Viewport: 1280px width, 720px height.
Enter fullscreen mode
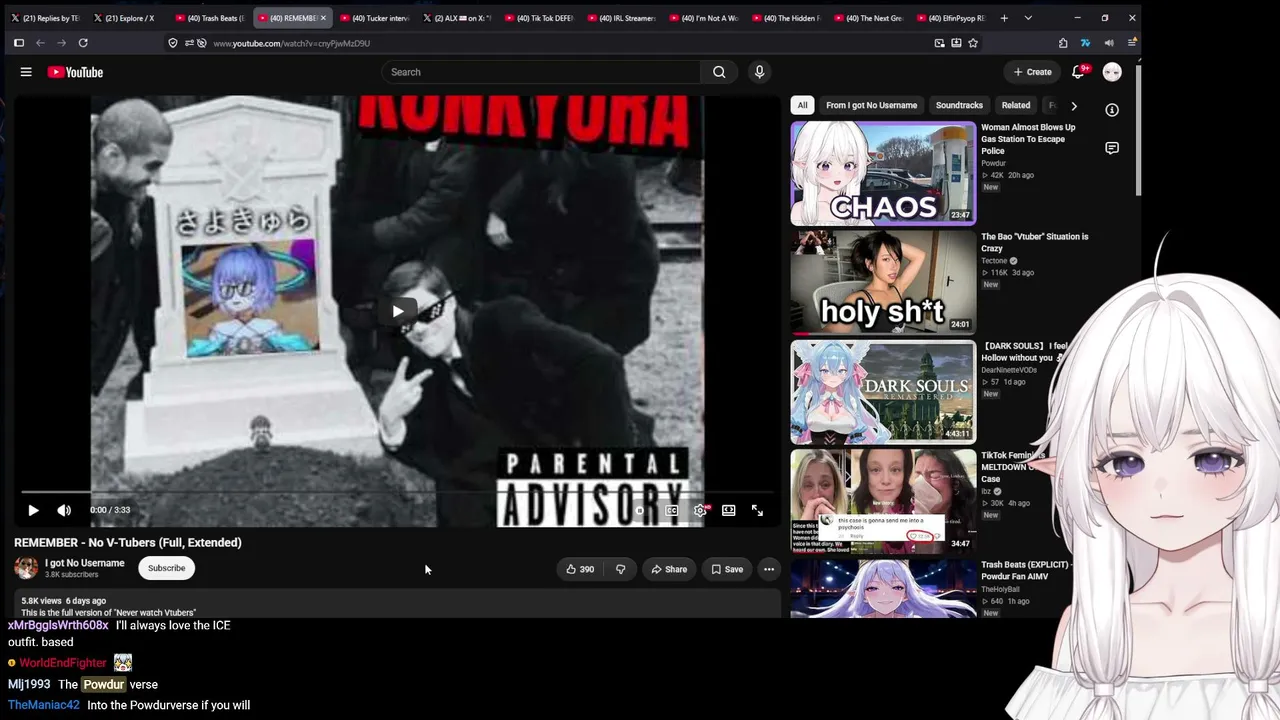coord(757,510)
